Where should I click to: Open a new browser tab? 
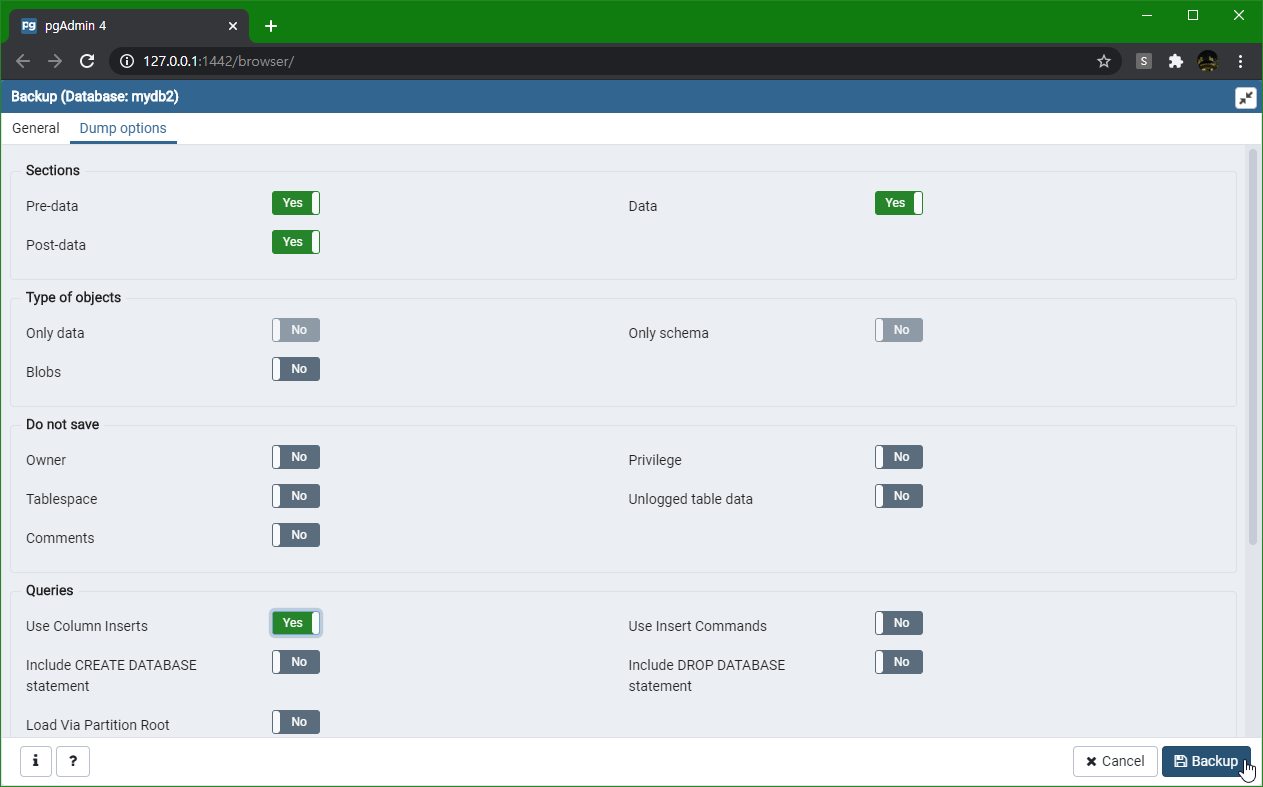pos(271,26)
